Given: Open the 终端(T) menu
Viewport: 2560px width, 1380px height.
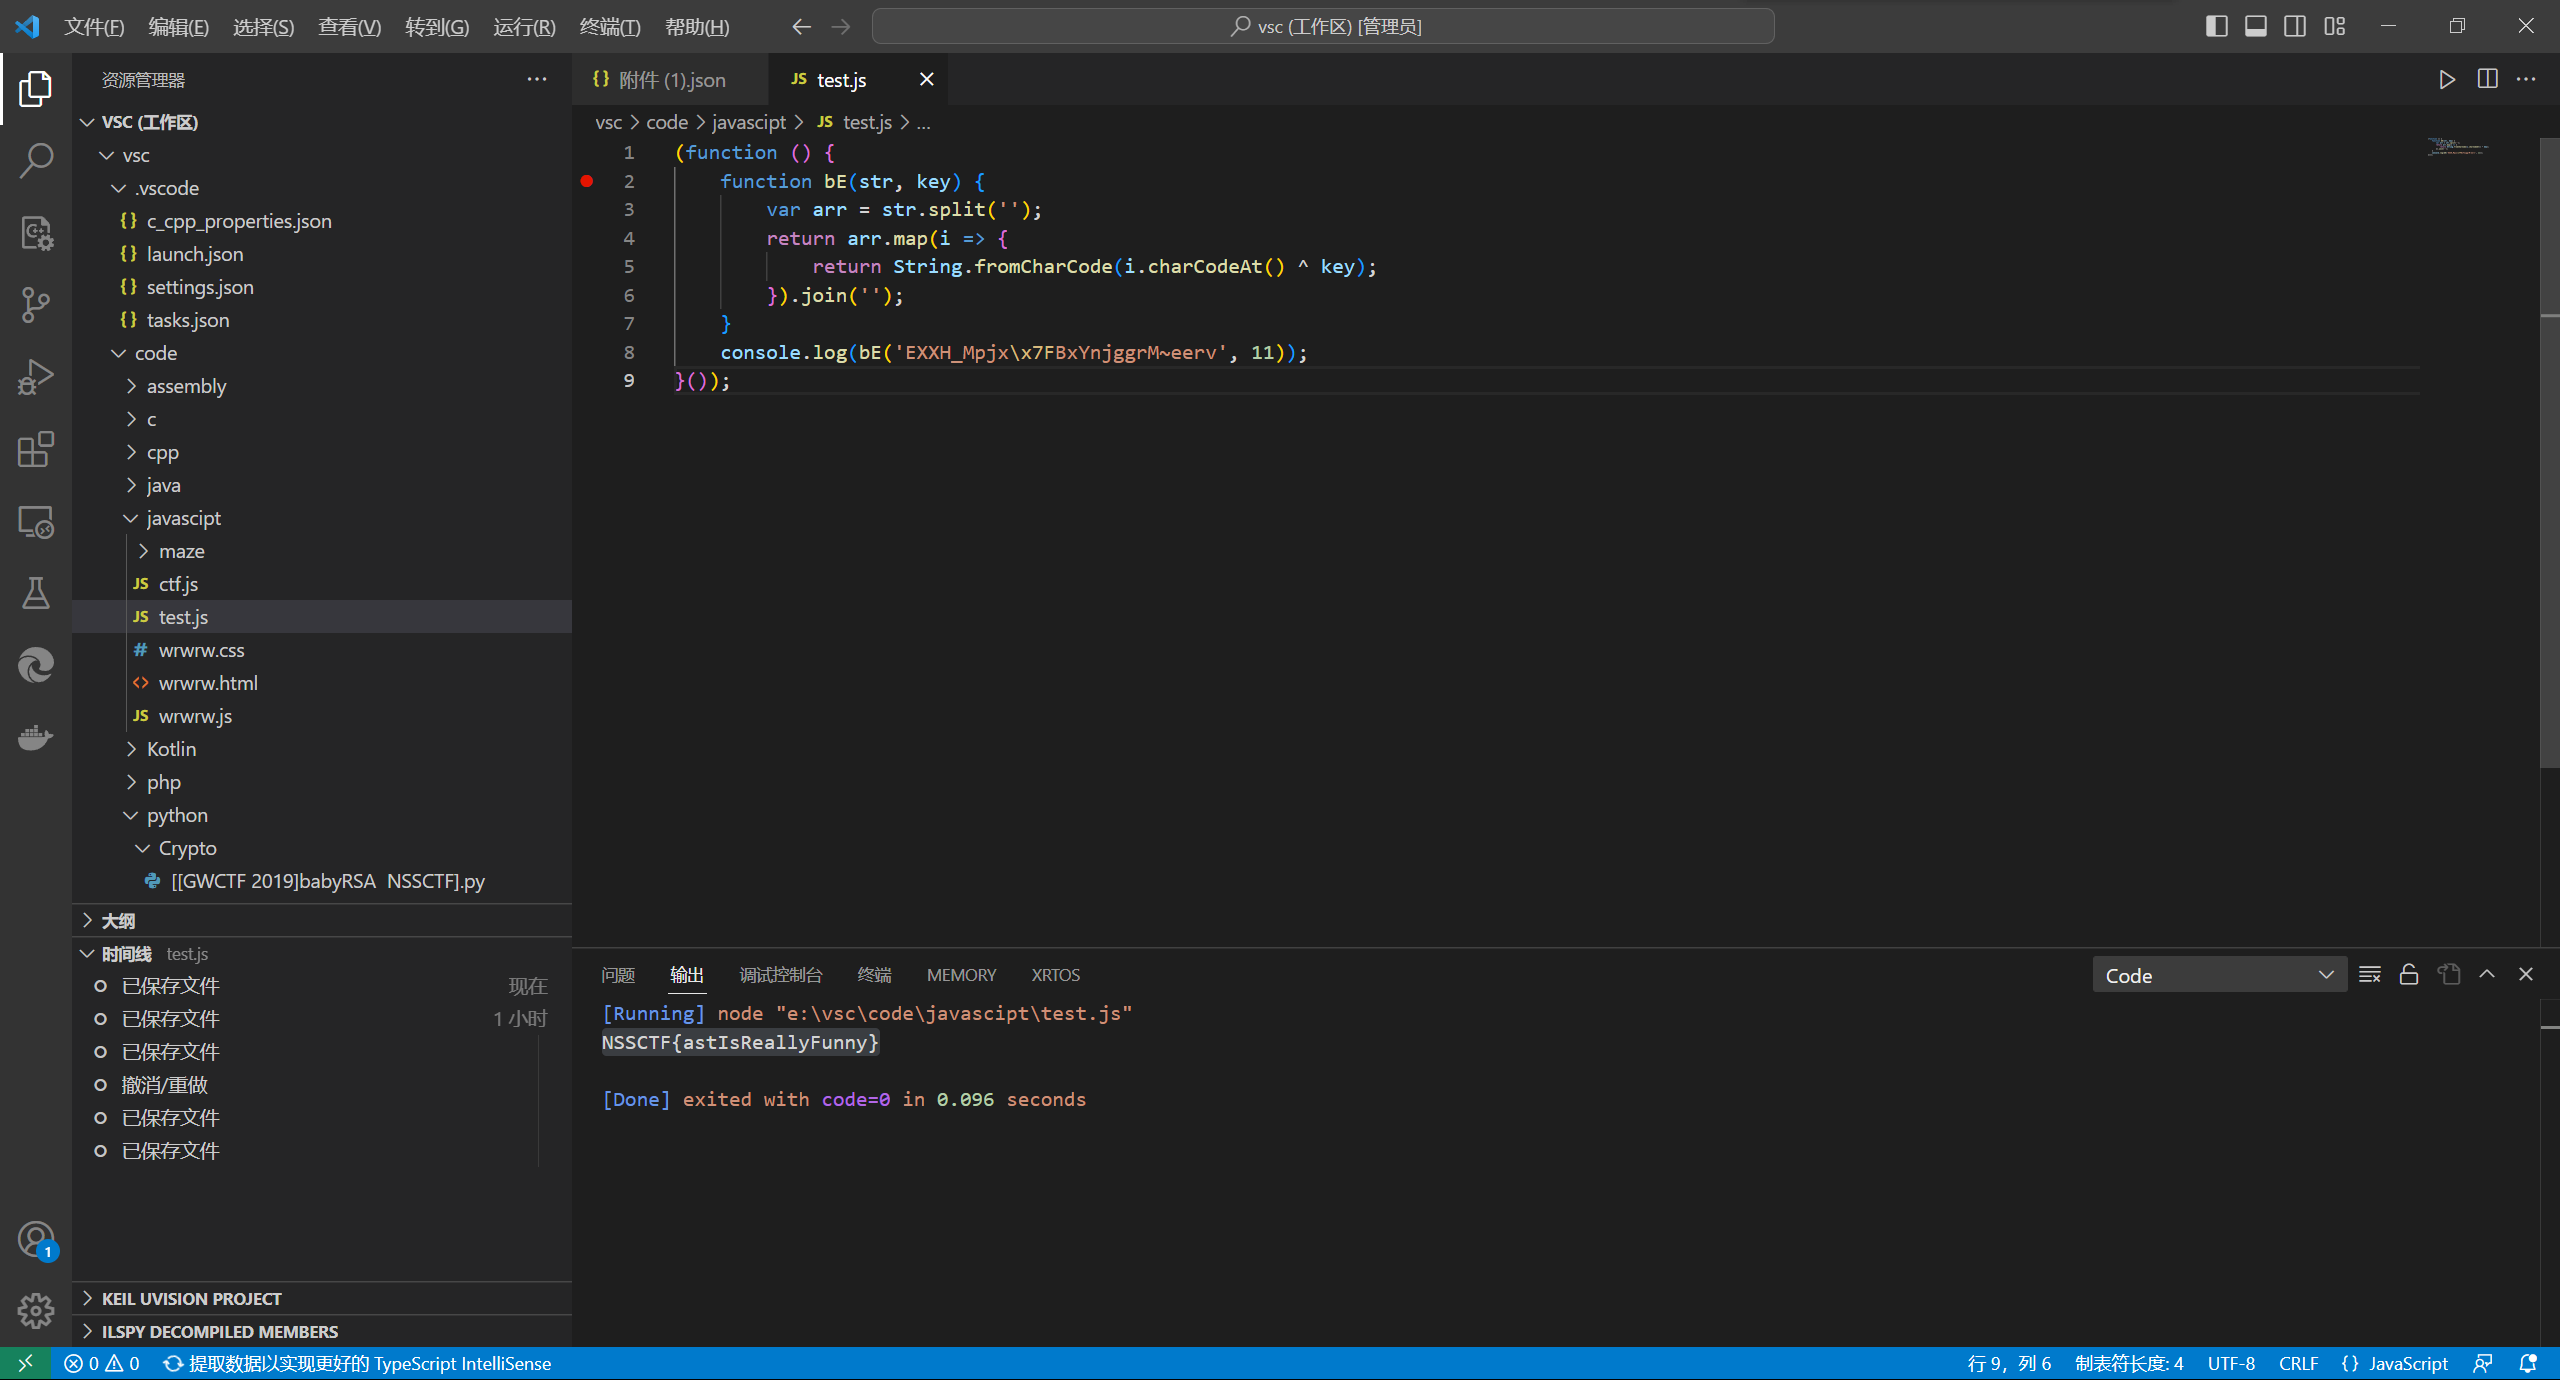Looking at the screenshot, I should pyautogui.click(x=610, y=27).
